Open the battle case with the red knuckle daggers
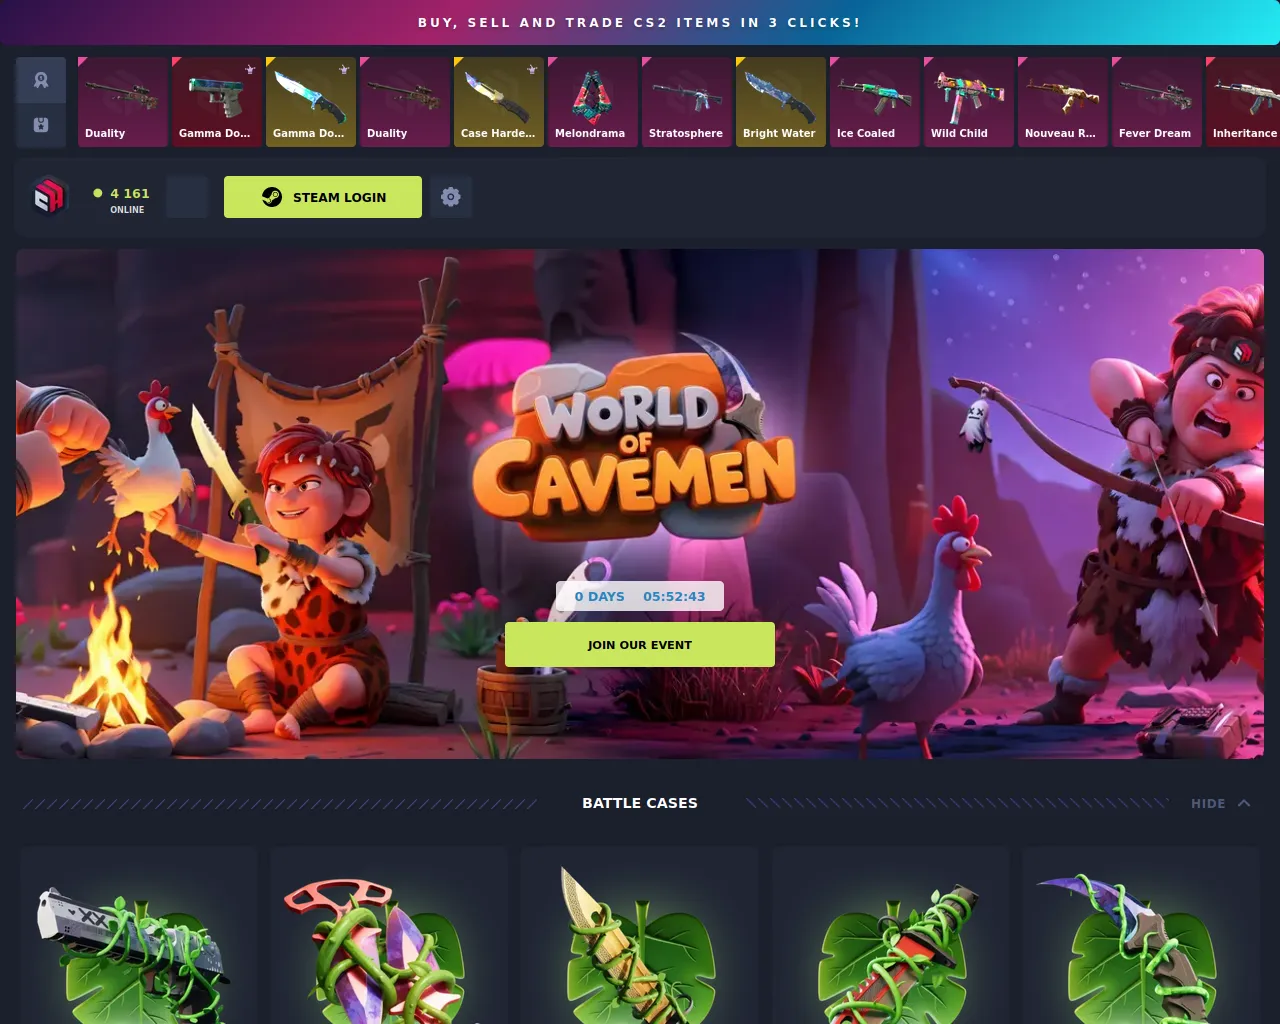This screenshot has height=1024, width=1280. coord(389,936)
